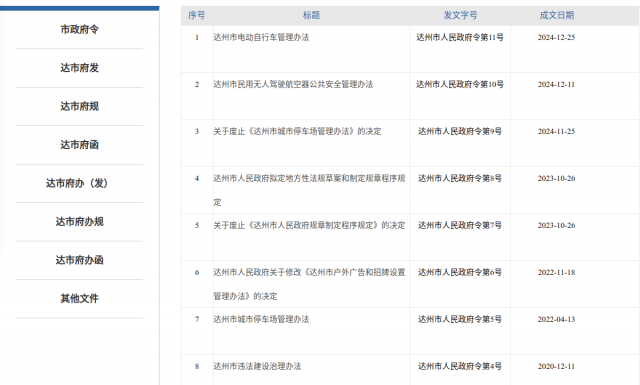The image size is (640, 385).
Task: Click the 序号 column header
Action: (197, 16)
